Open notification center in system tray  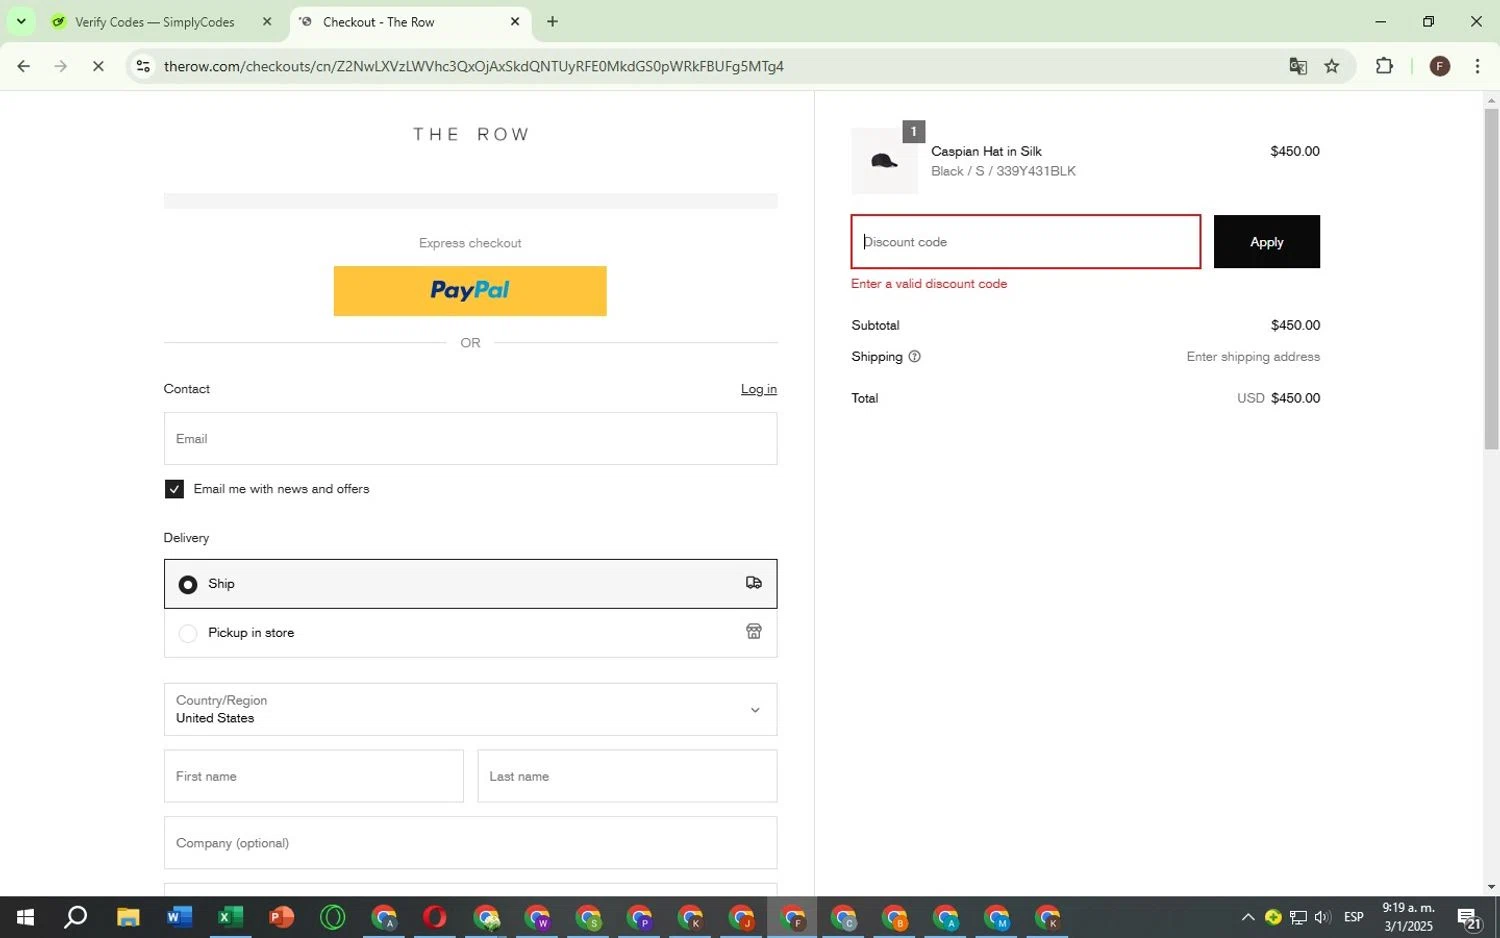click(x=1469, y=917)
